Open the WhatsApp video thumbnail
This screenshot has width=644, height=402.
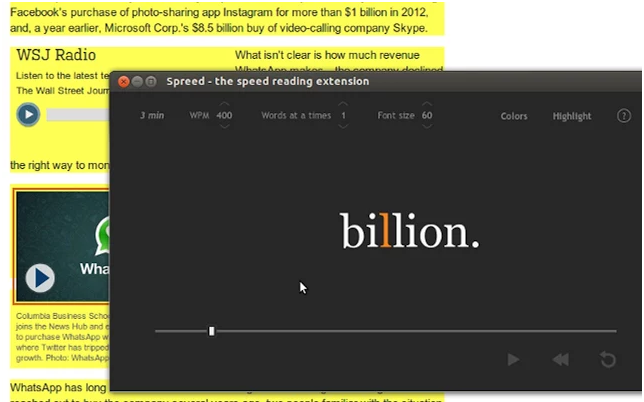(x=62, y=246)
